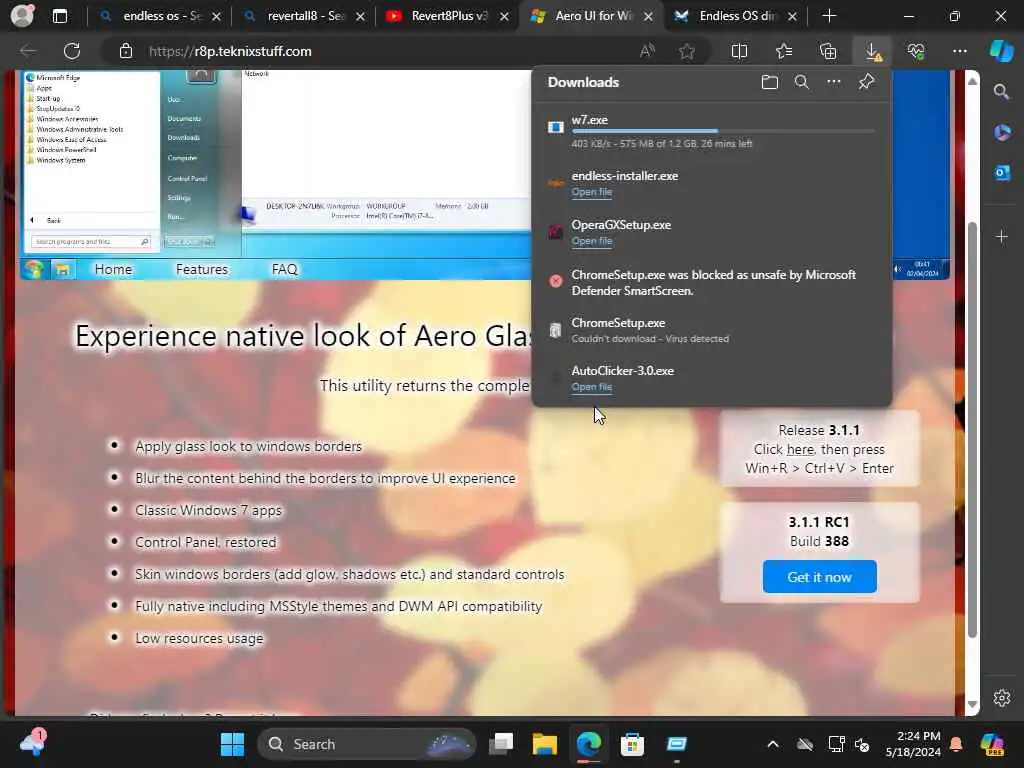Open taskbar clock and date
The height and width of the screenshot is (768, 1024).
[913, 744]
